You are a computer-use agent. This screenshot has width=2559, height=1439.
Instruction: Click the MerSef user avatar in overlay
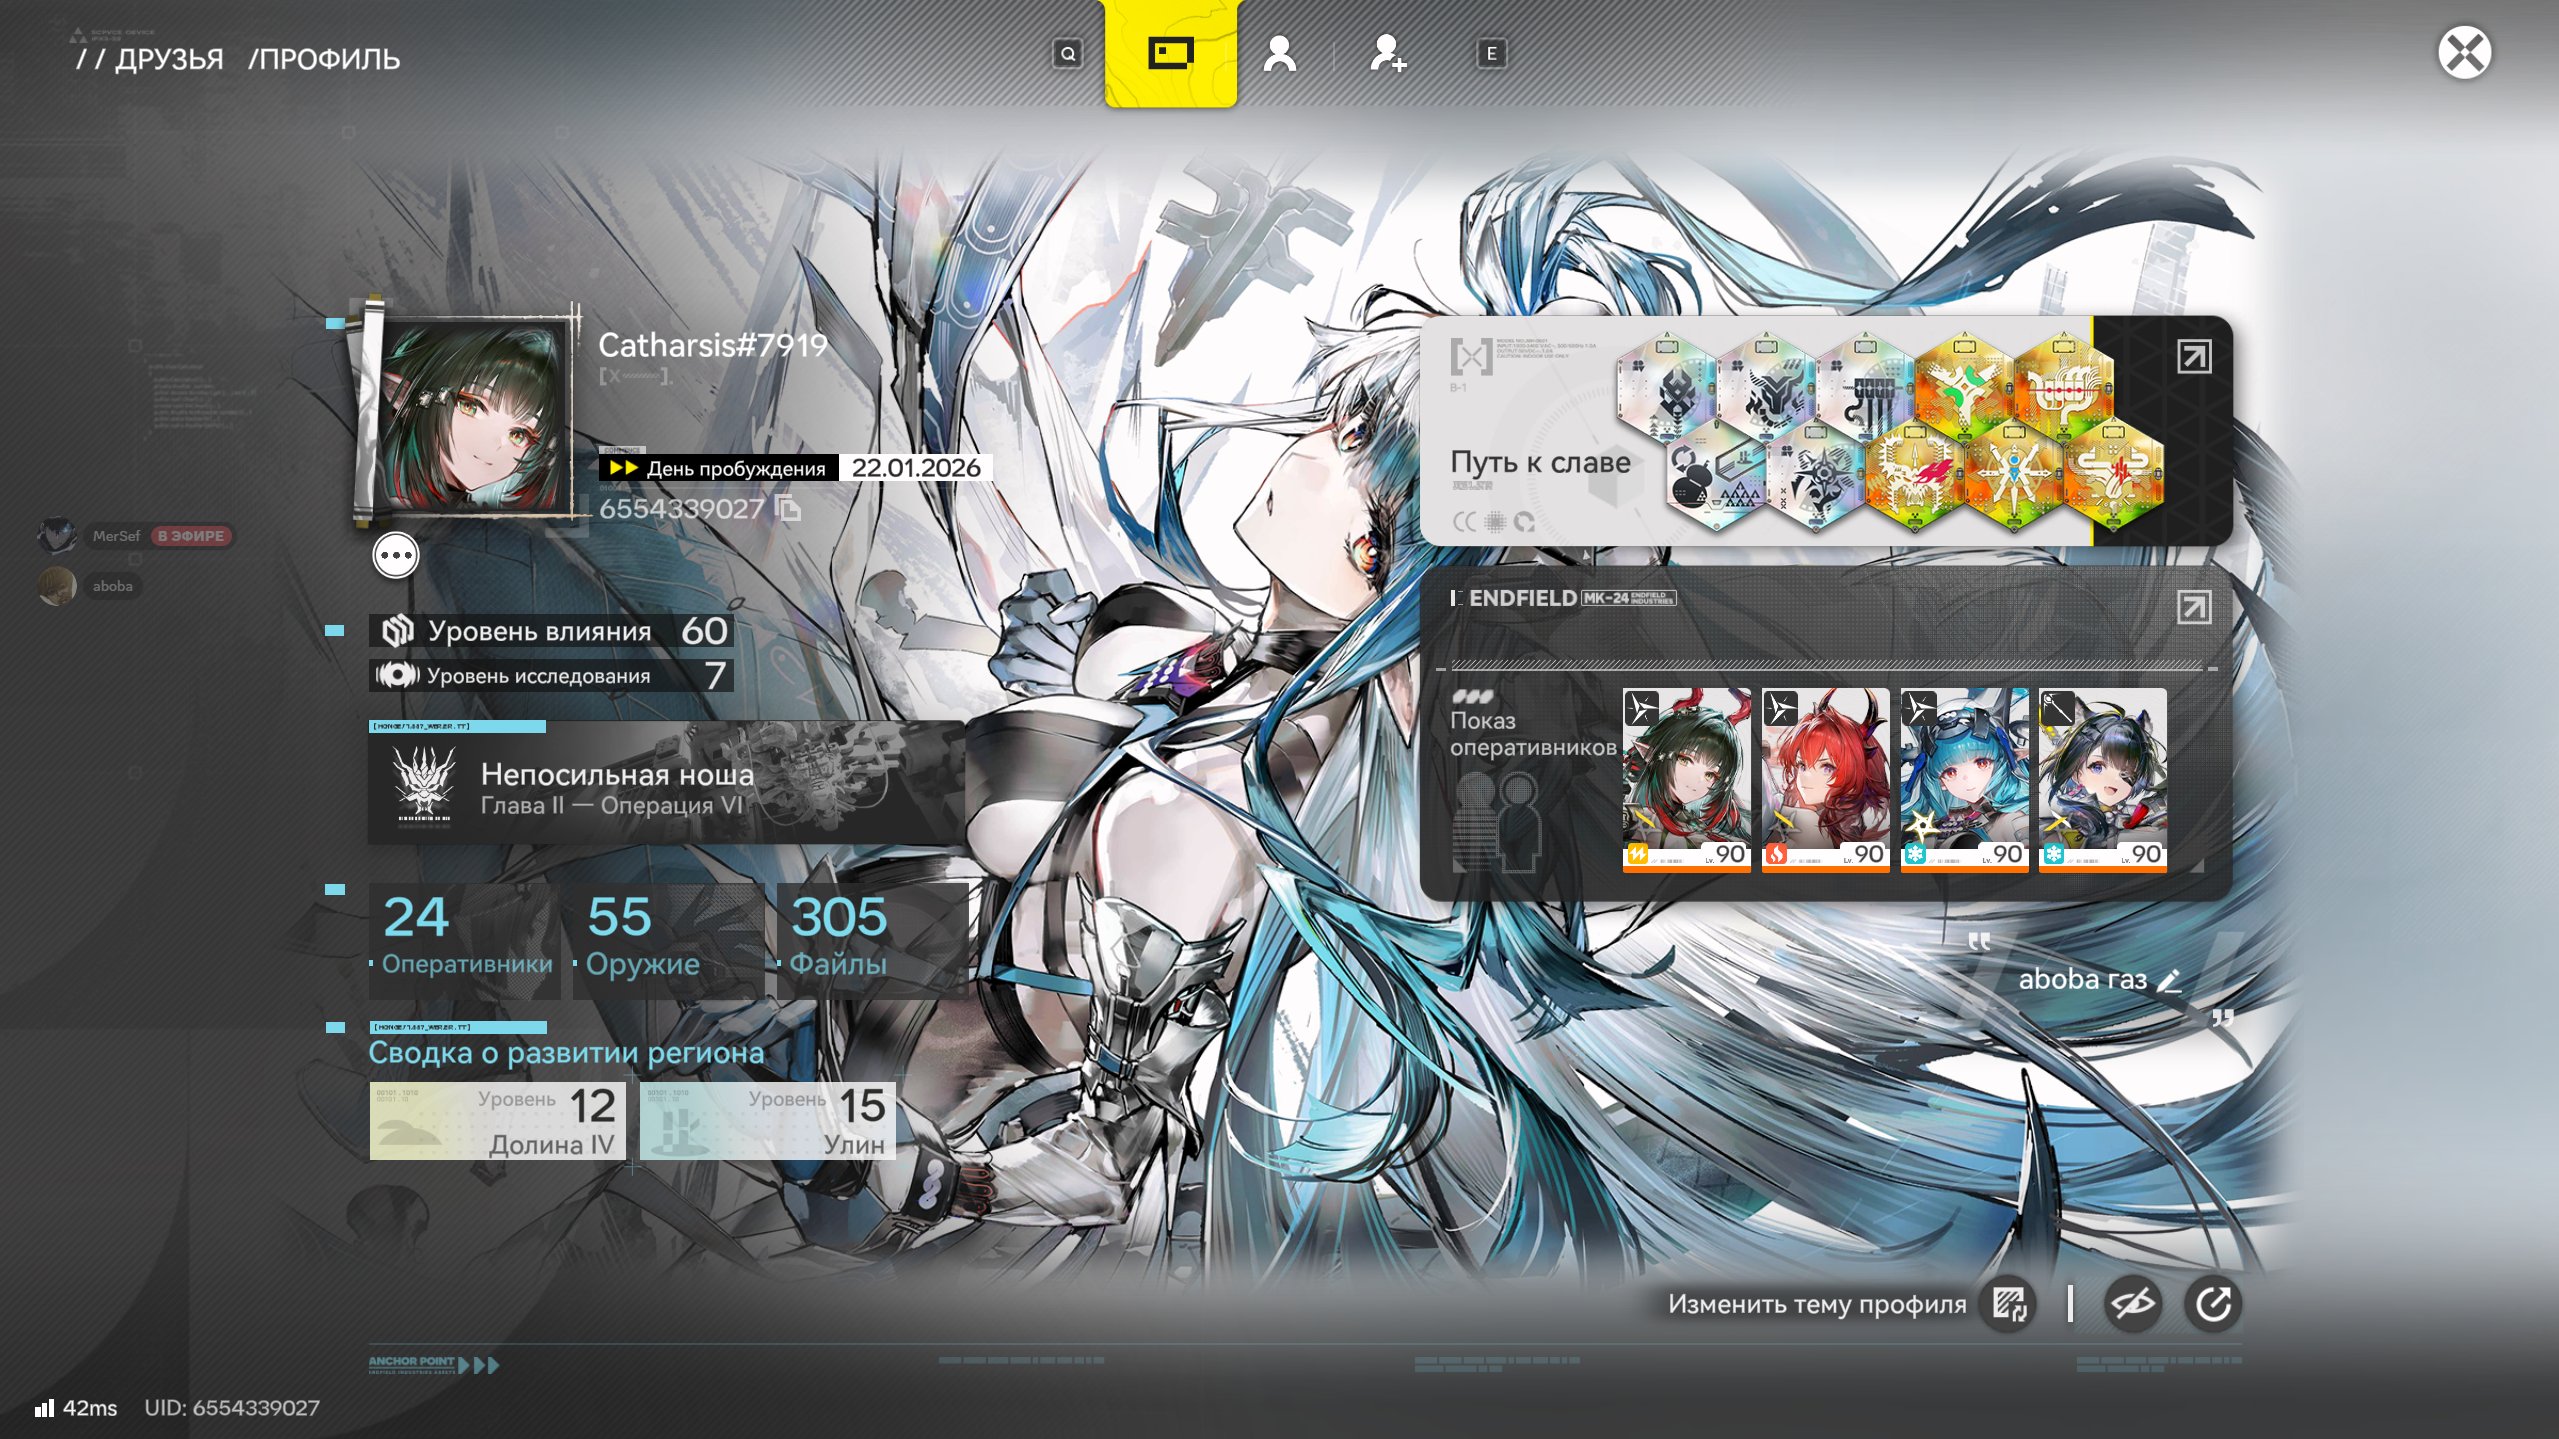tap(57, 536)
